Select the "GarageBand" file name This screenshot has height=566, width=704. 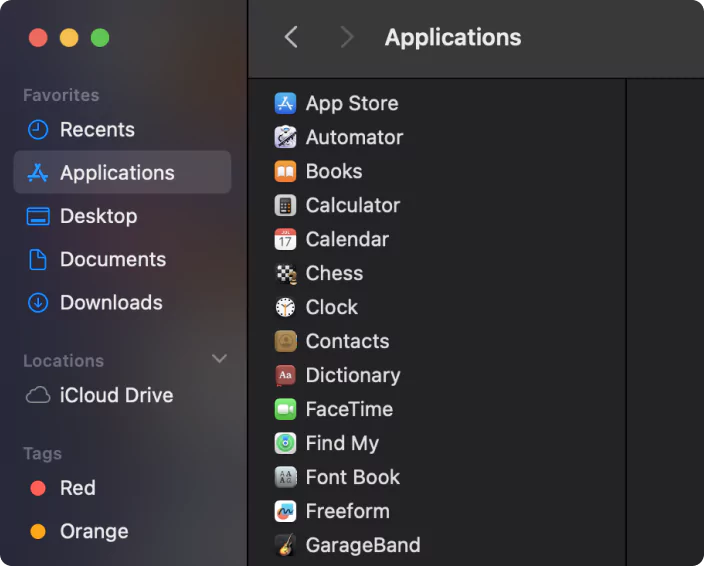tap(363, 545)
